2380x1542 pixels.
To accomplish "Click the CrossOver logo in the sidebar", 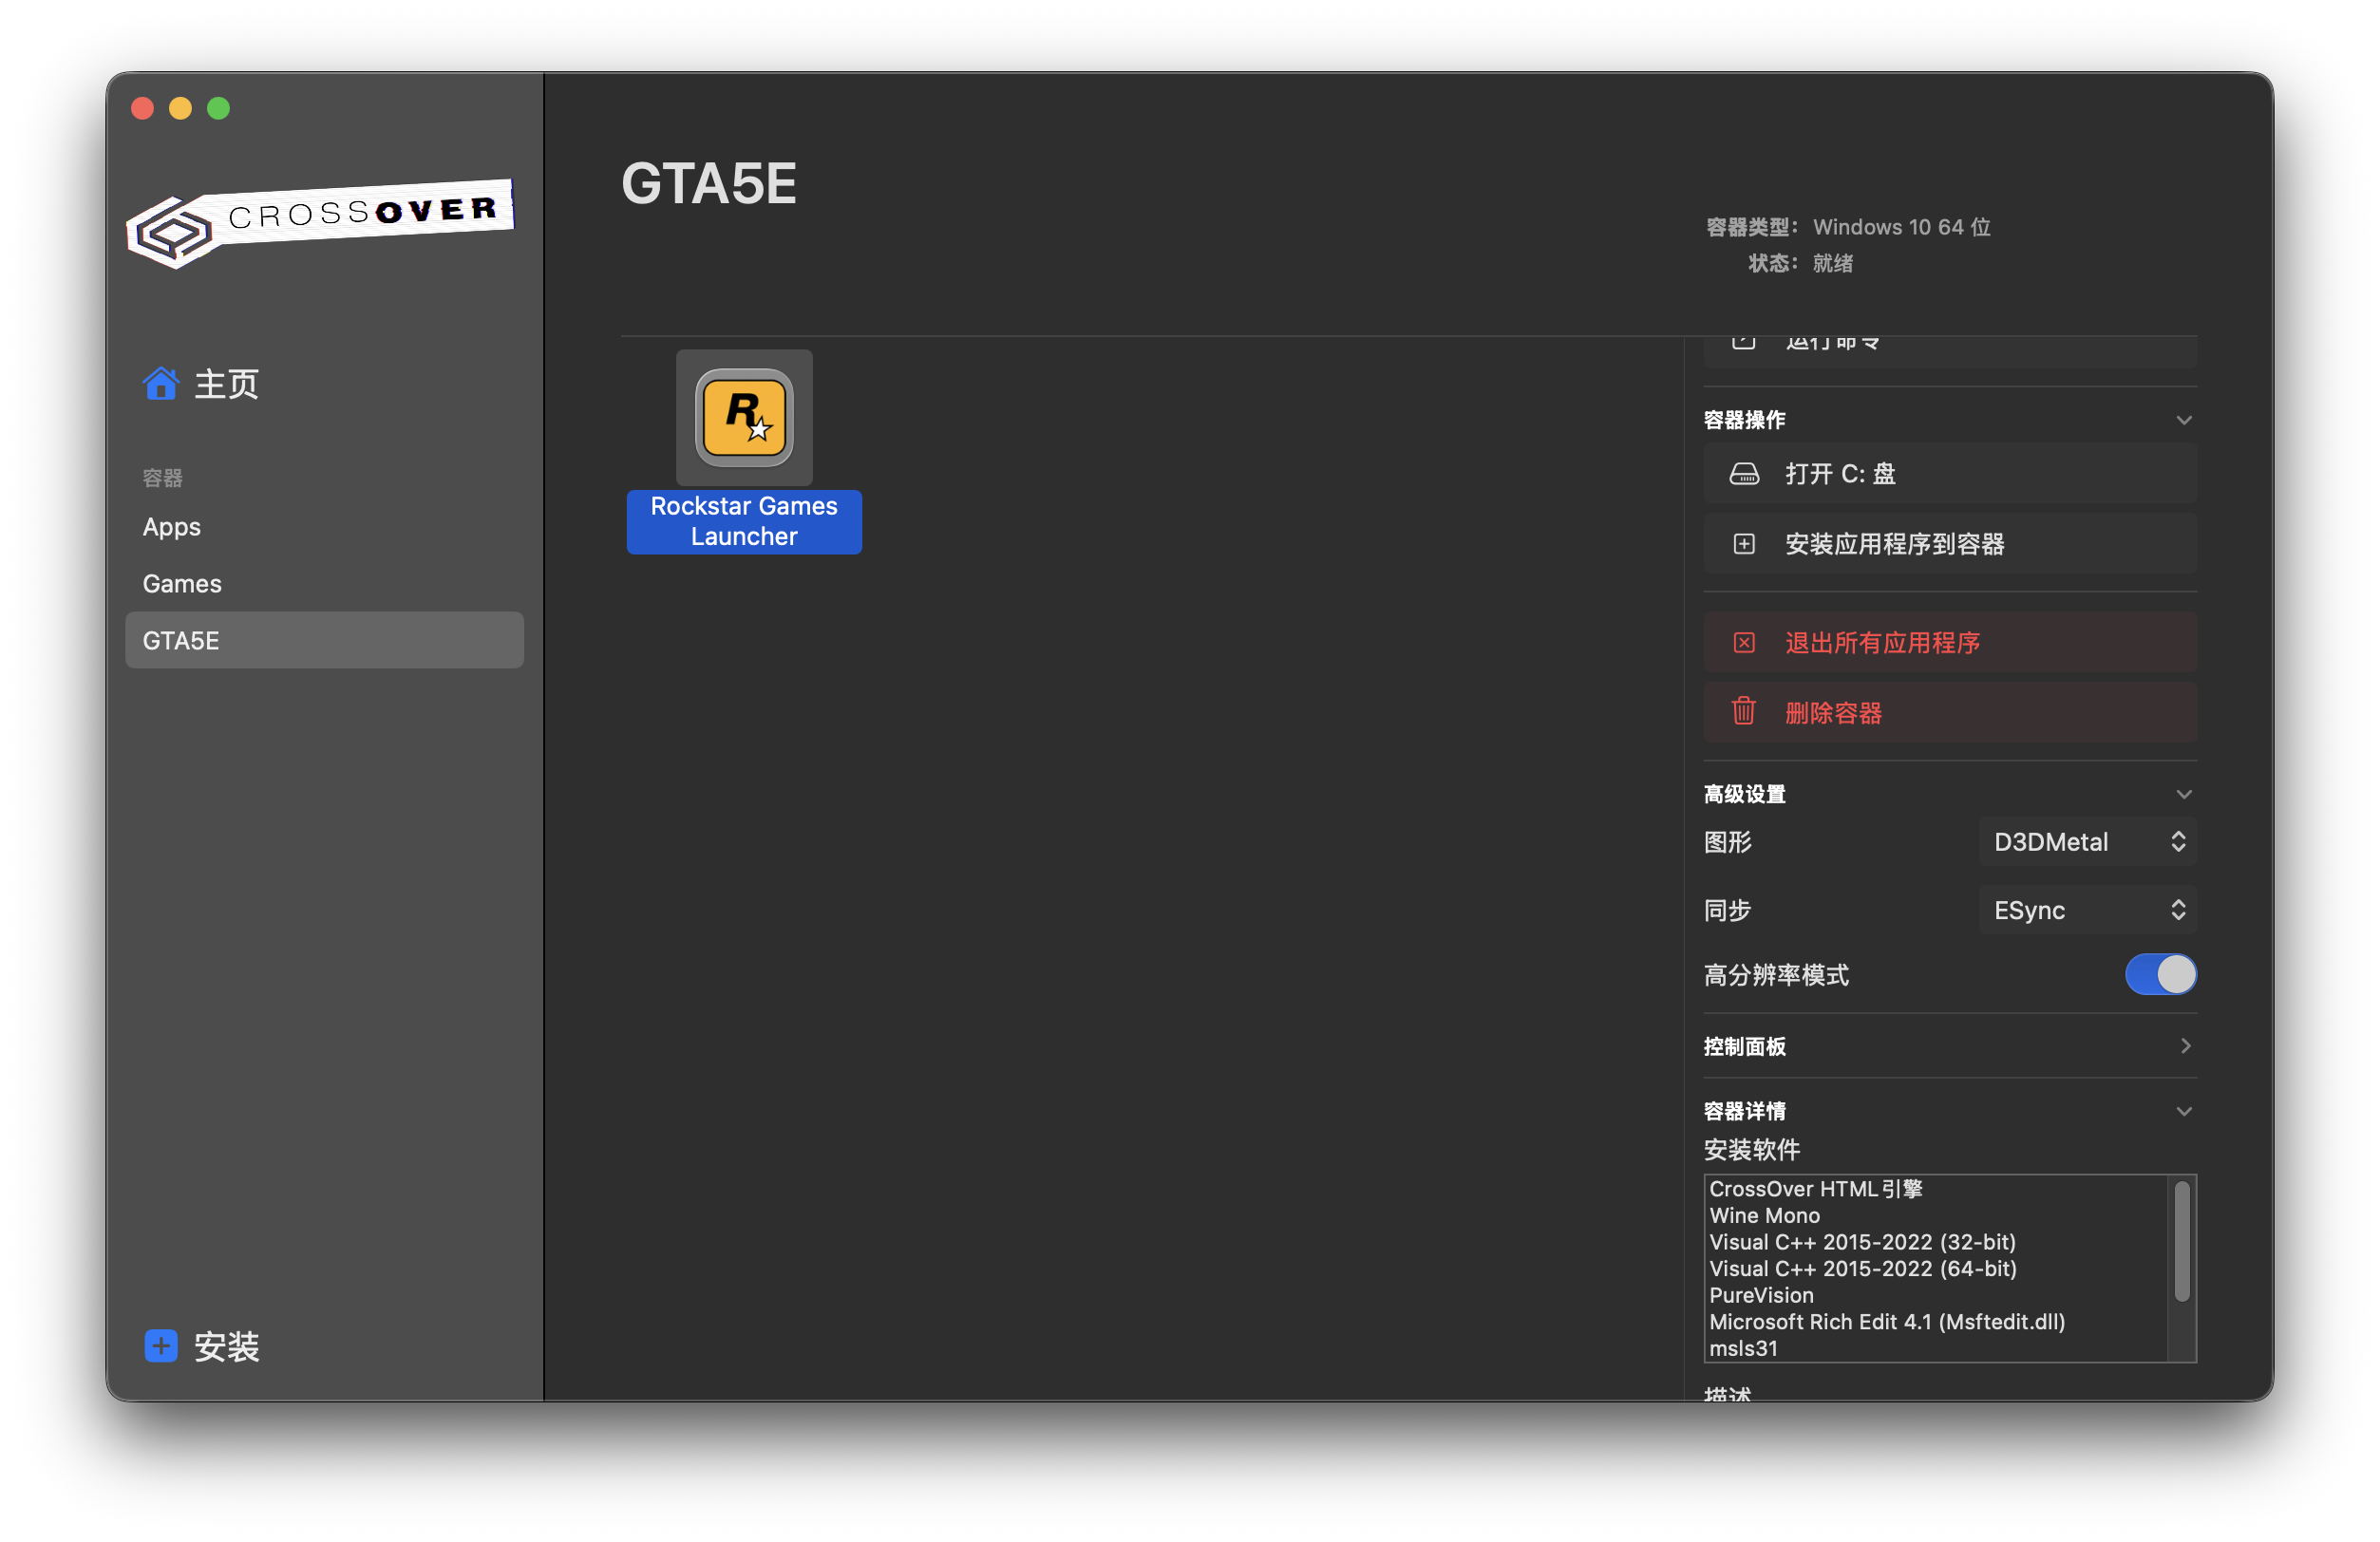I will [x=320, y=223].
